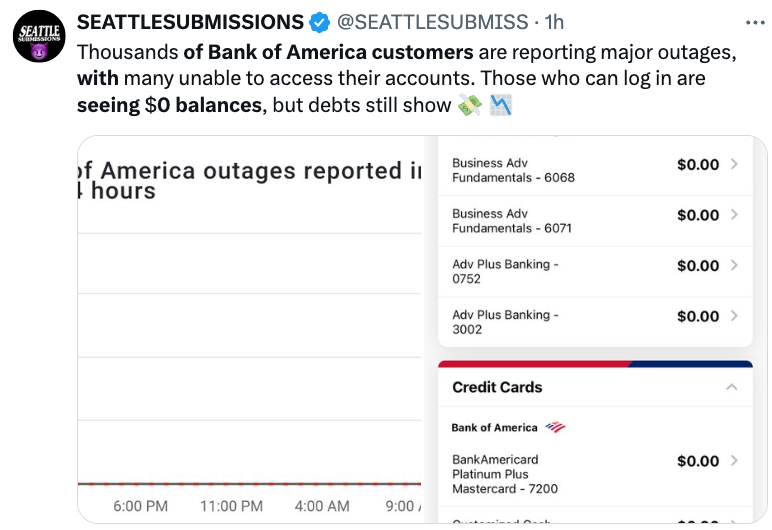
Task: Expand Adv Plus Banking 3002 arrow
Action: pyautogui.click(x=735, y=316)
